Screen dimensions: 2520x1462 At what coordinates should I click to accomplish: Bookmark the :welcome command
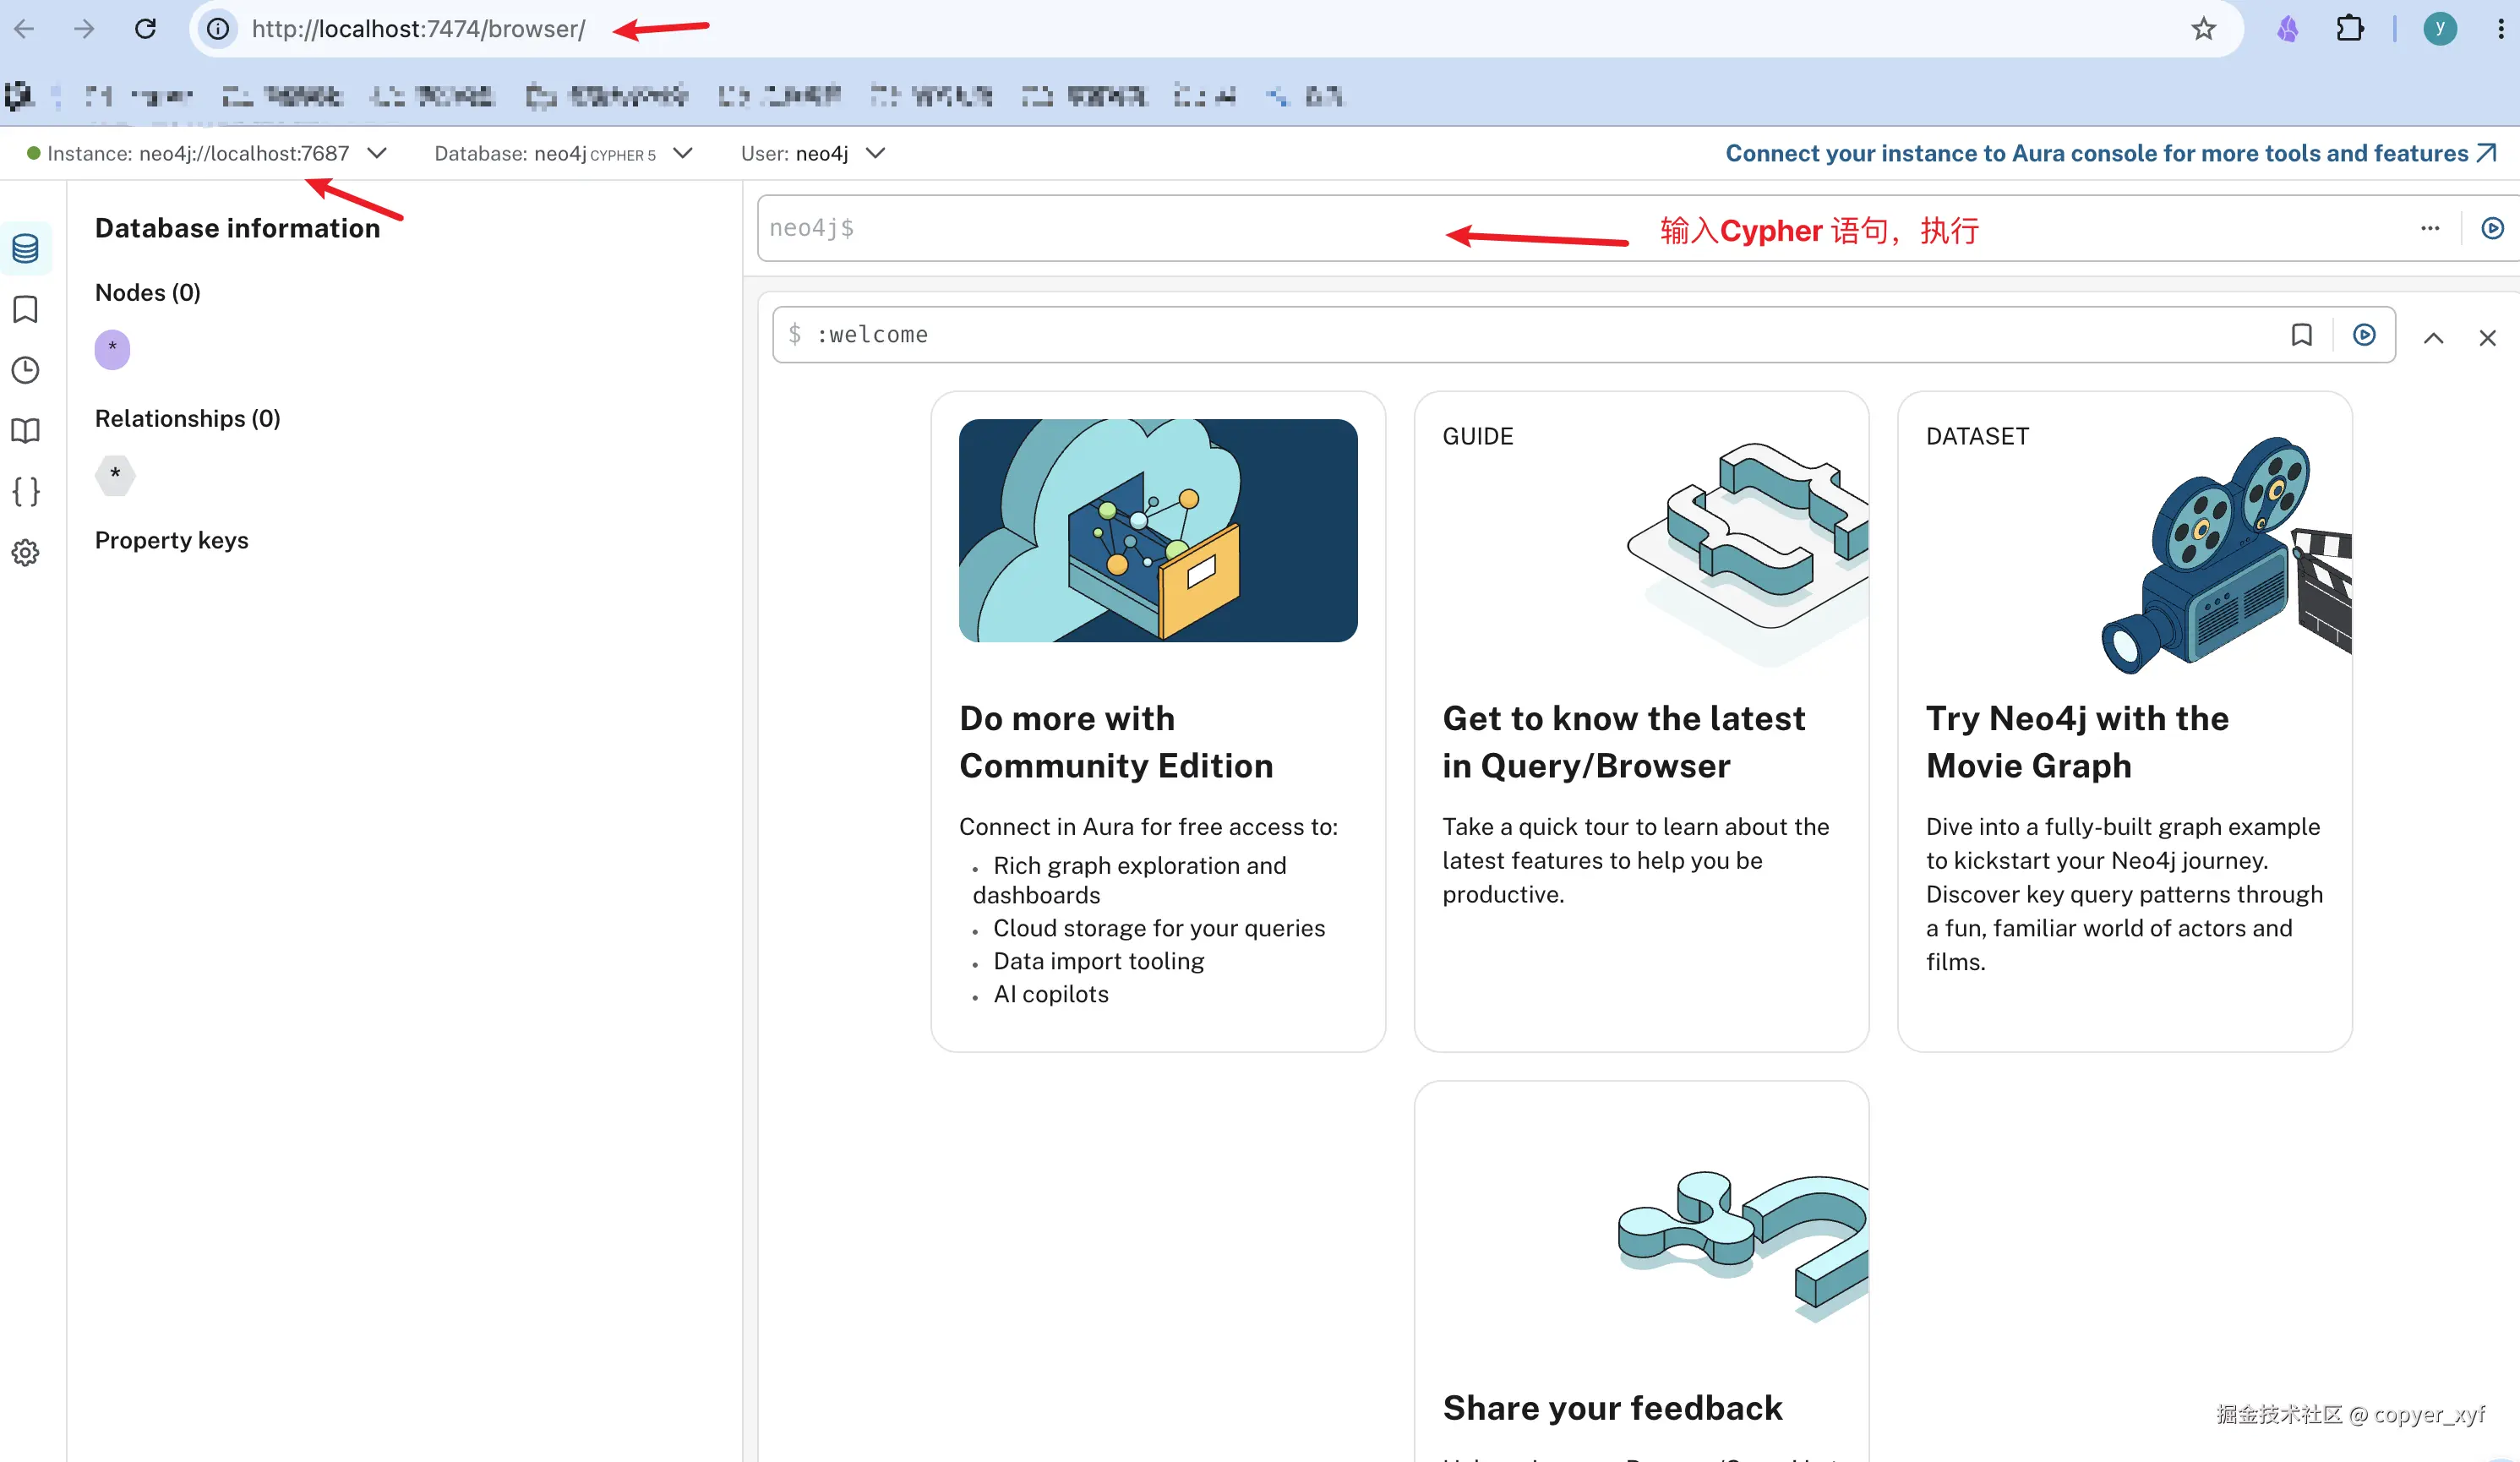(x=2302, y=335)
